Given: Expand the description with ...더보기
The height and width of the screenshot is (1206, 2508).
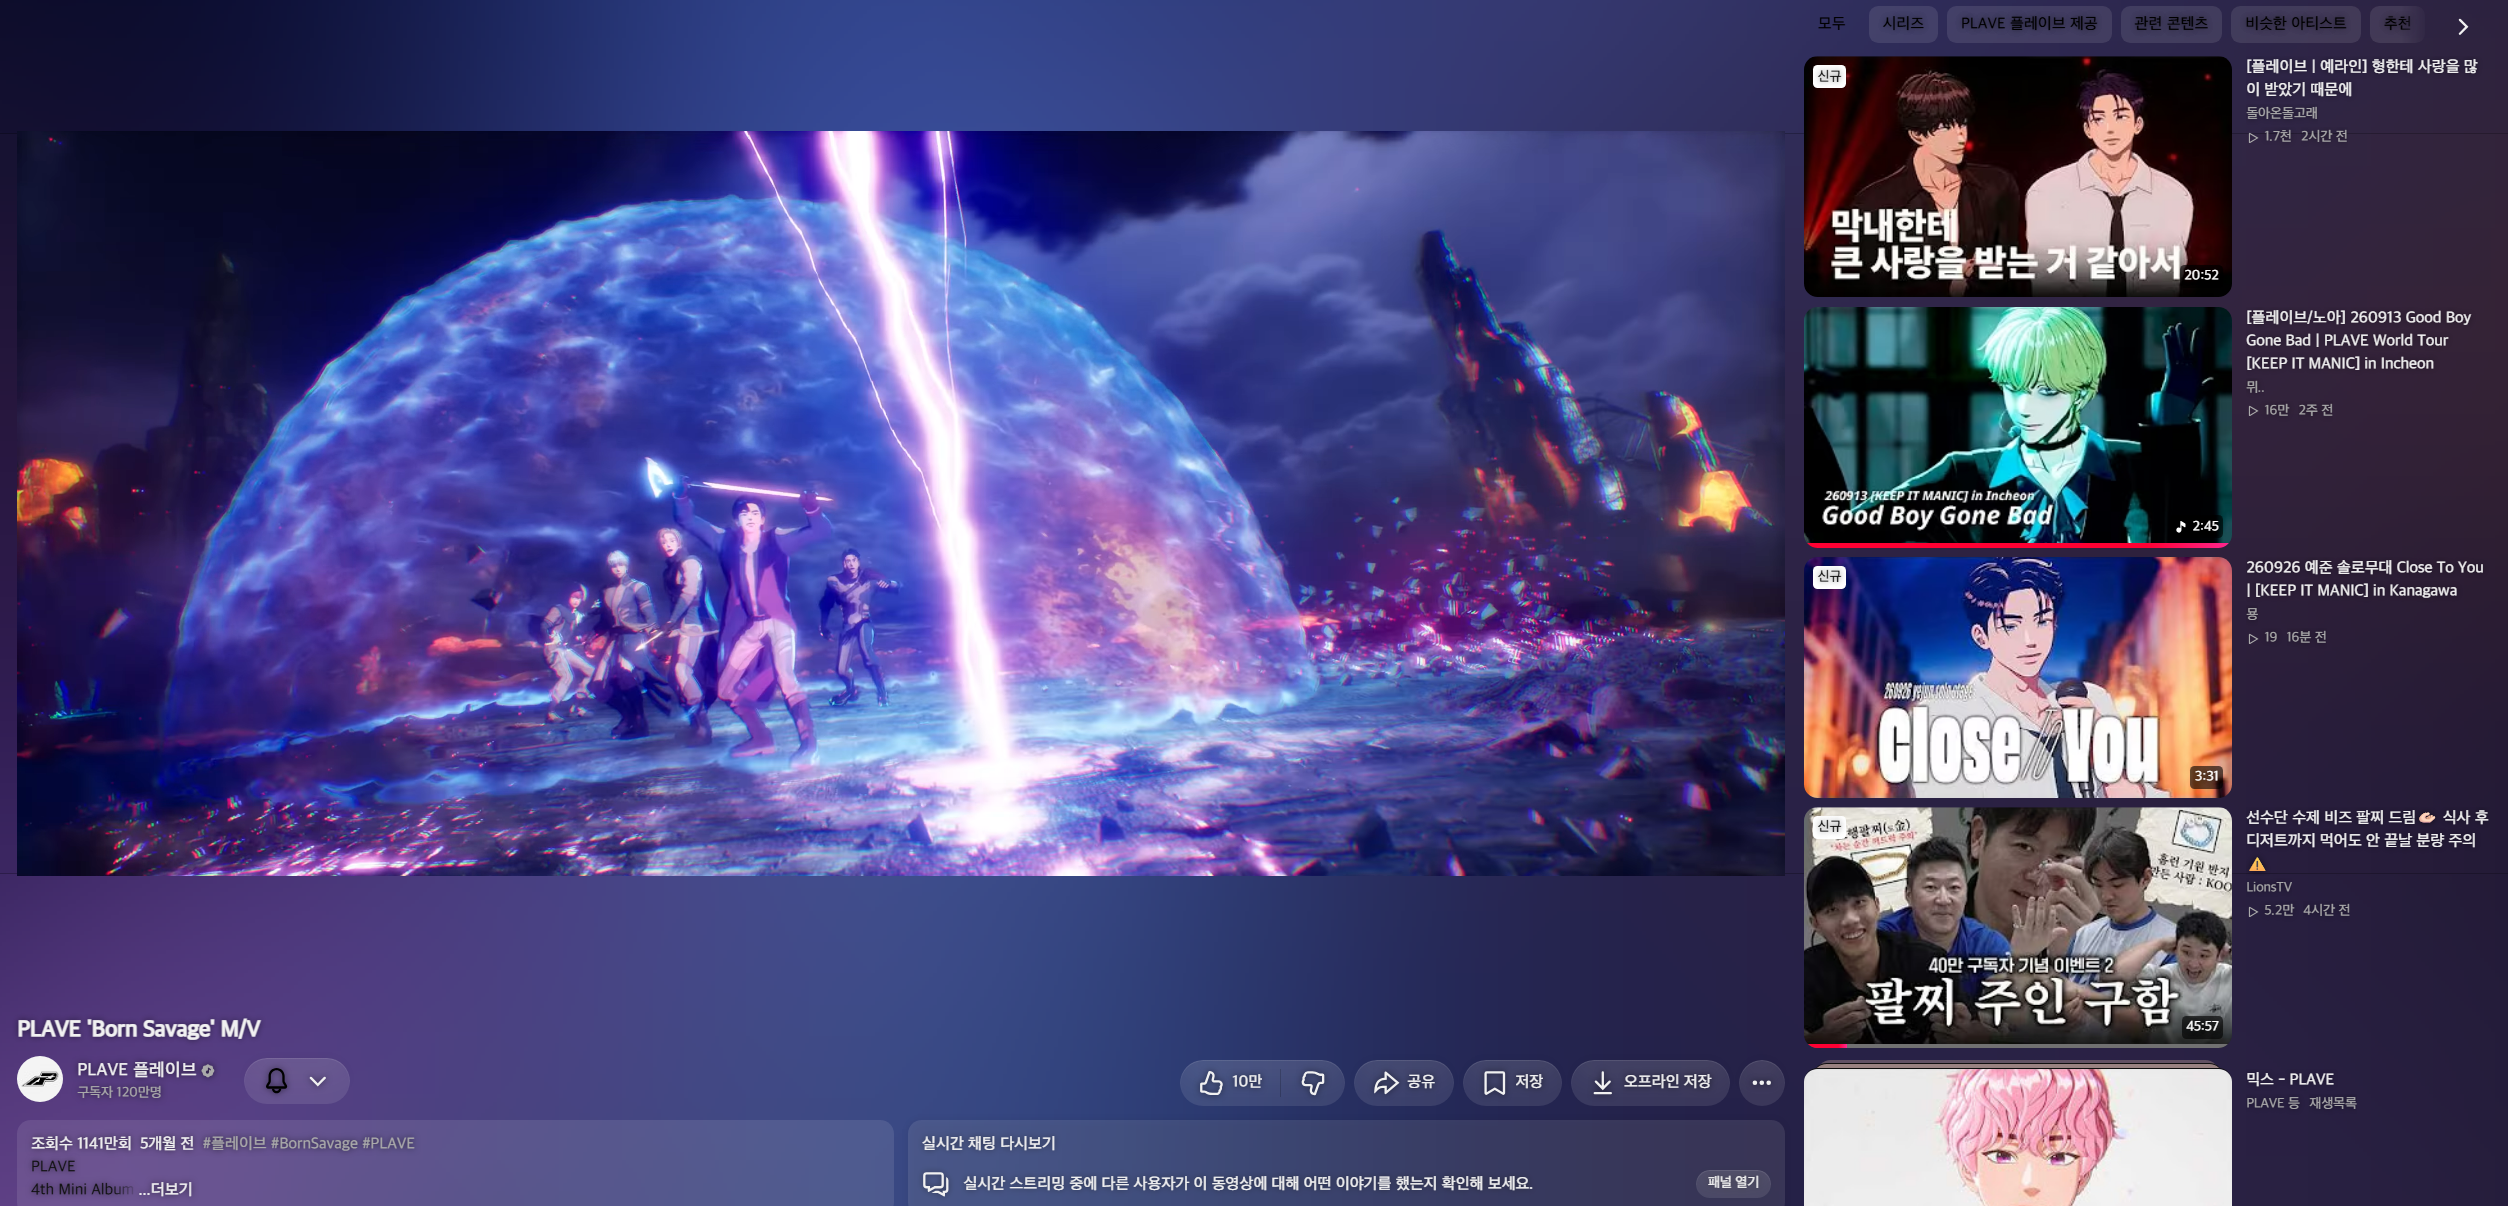Looking at the screenshot, I should pyautogui.click(x=165, y=1189).
